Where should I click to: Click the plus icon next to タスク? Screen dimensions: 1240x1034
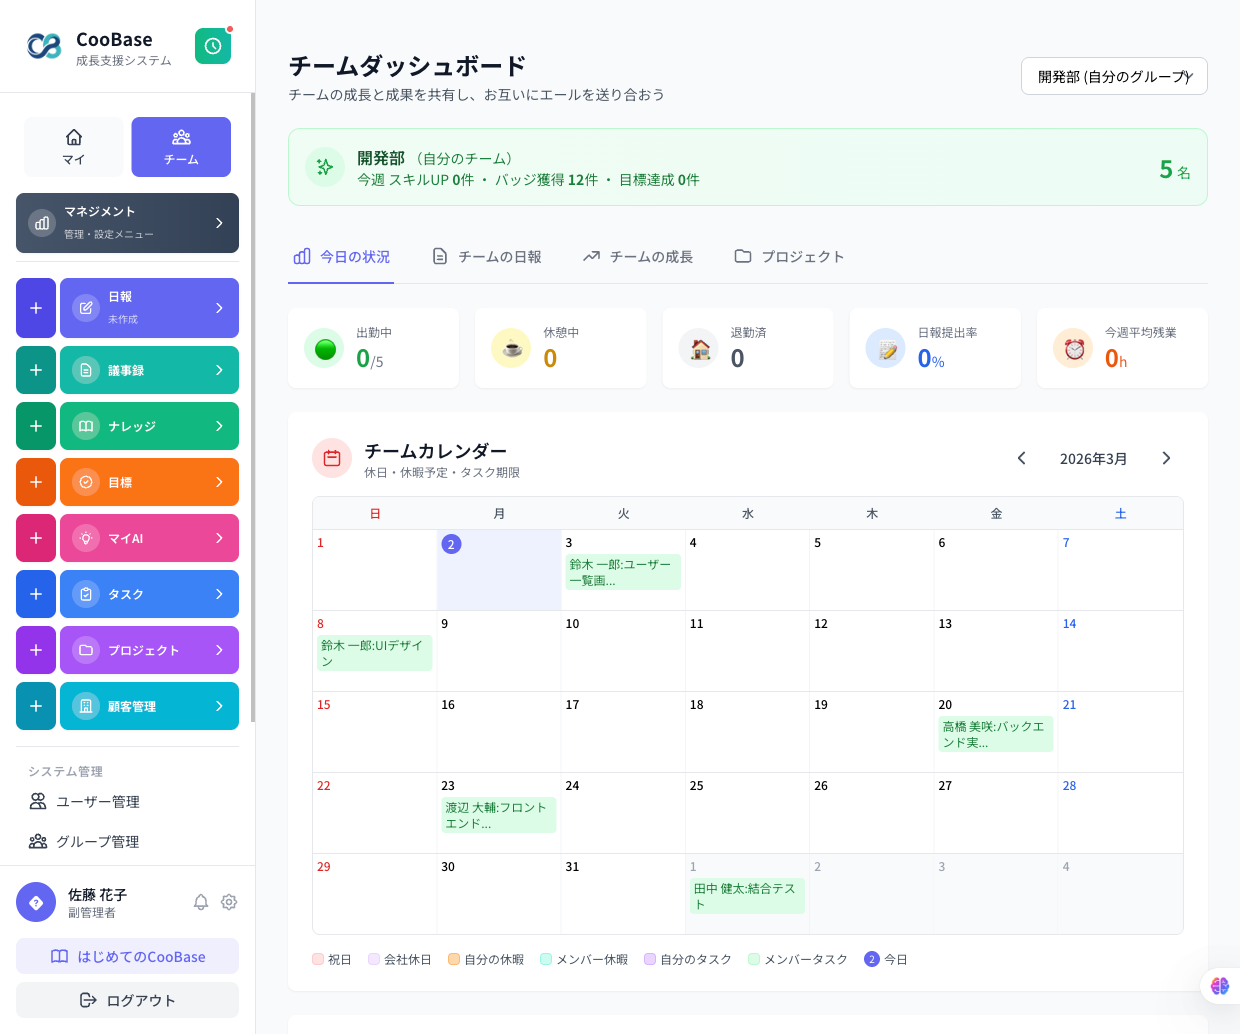[x=36, y=593]
